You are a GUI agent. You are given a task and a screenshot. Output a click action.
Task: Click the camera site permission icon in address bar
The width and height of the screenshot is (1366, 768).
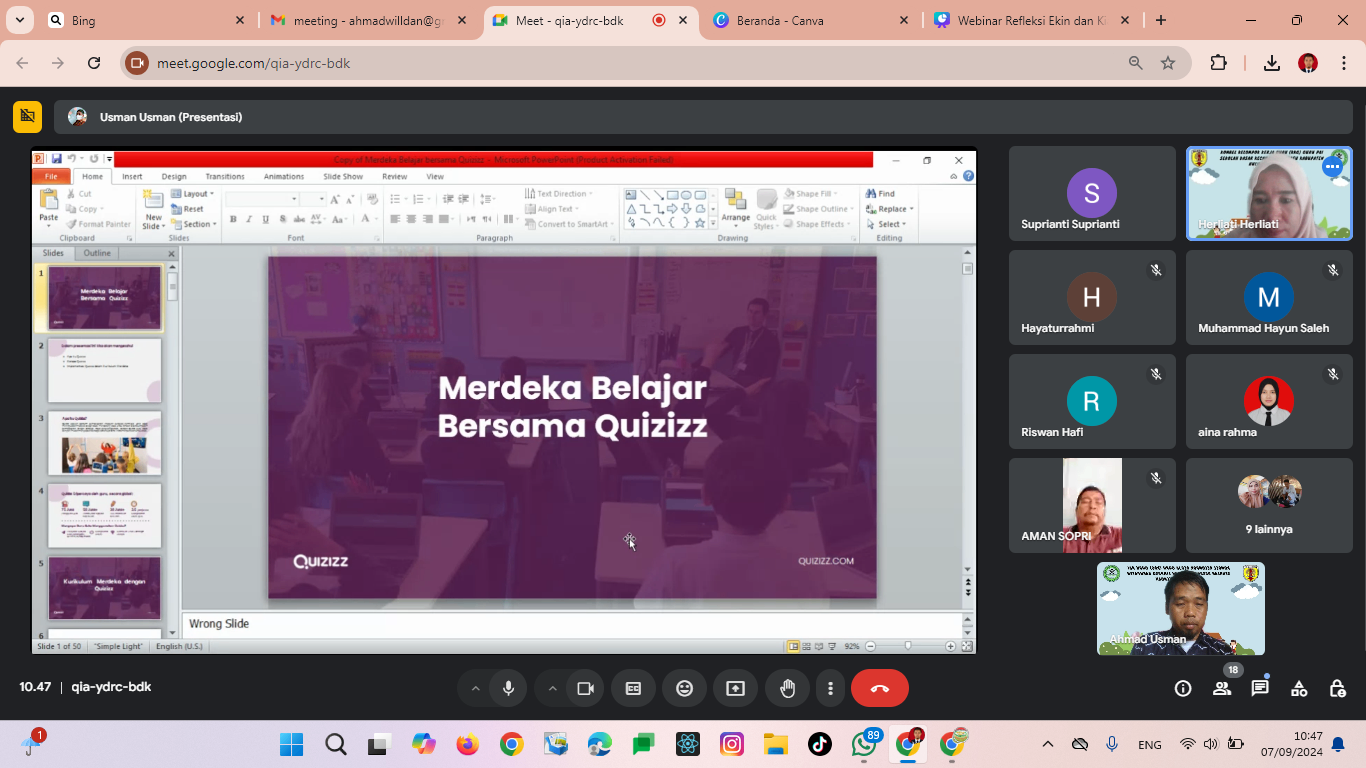(x=137, y=63)
